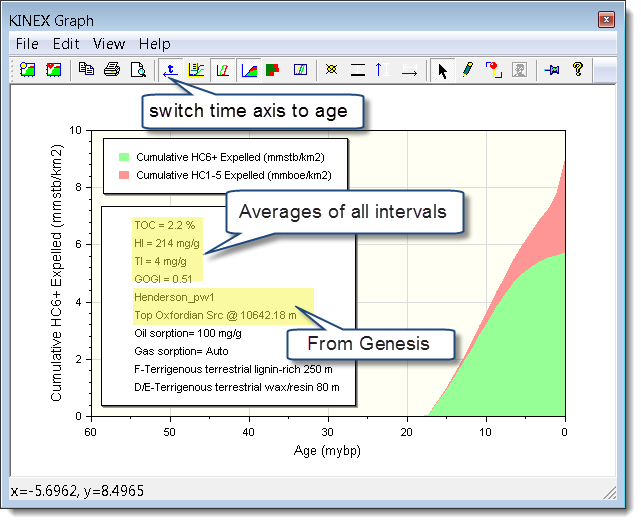This screenshot has height=524, width=641.
Task: Open print preview with the magnifier page icon
Action: pyautogui.click(x=138, y=70)
